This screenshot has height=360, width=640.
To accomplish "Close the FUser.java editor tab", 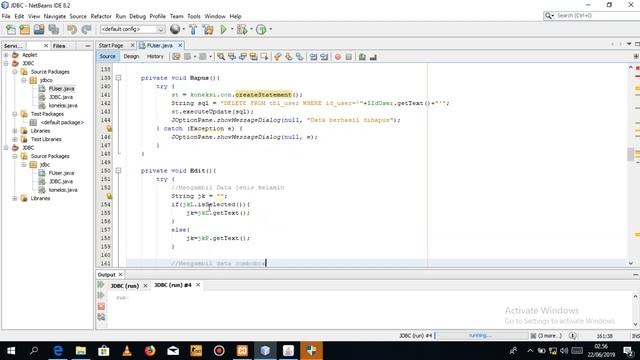I will coord(180,45).
